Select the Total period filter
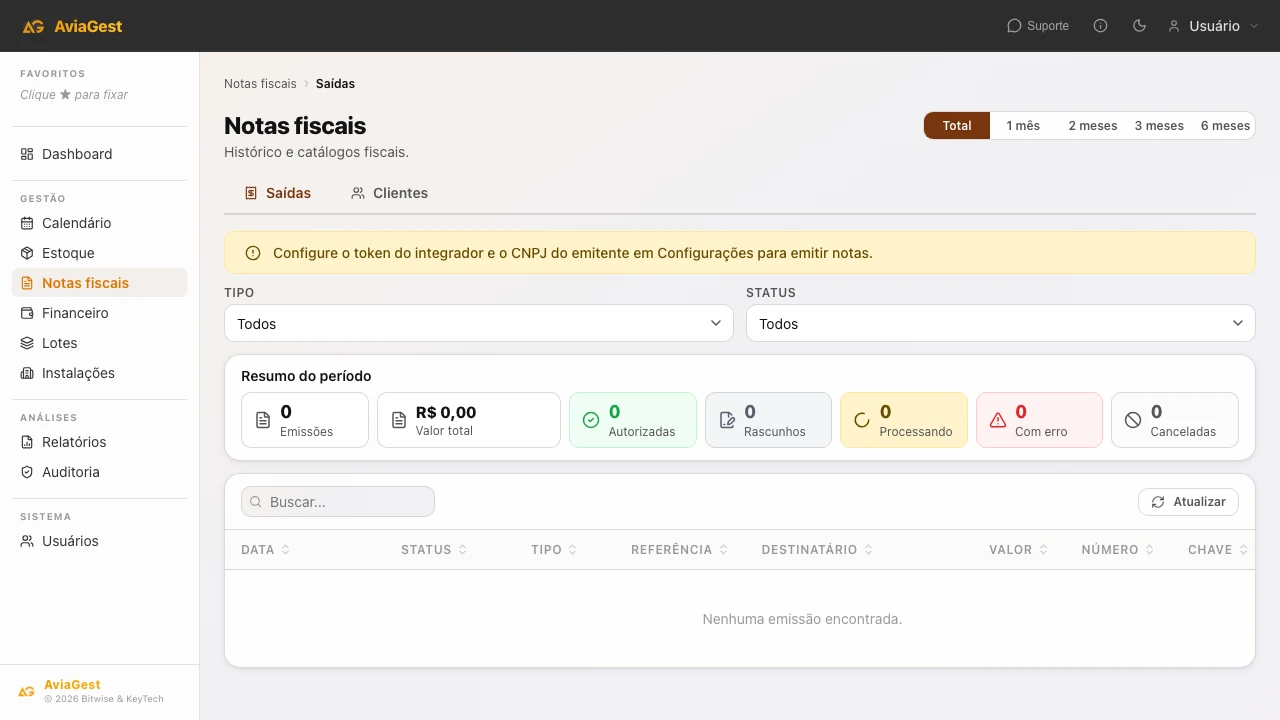The width and height of the screenshot is (1280, 720). (x=957, y=126)
